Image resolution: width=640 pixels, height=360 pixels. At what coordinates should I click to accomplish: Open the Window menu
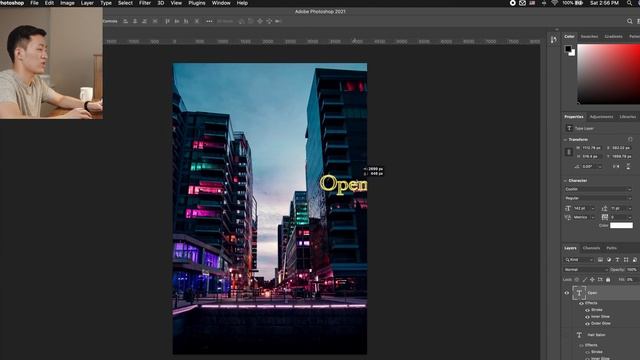click(x=221, y=3)
